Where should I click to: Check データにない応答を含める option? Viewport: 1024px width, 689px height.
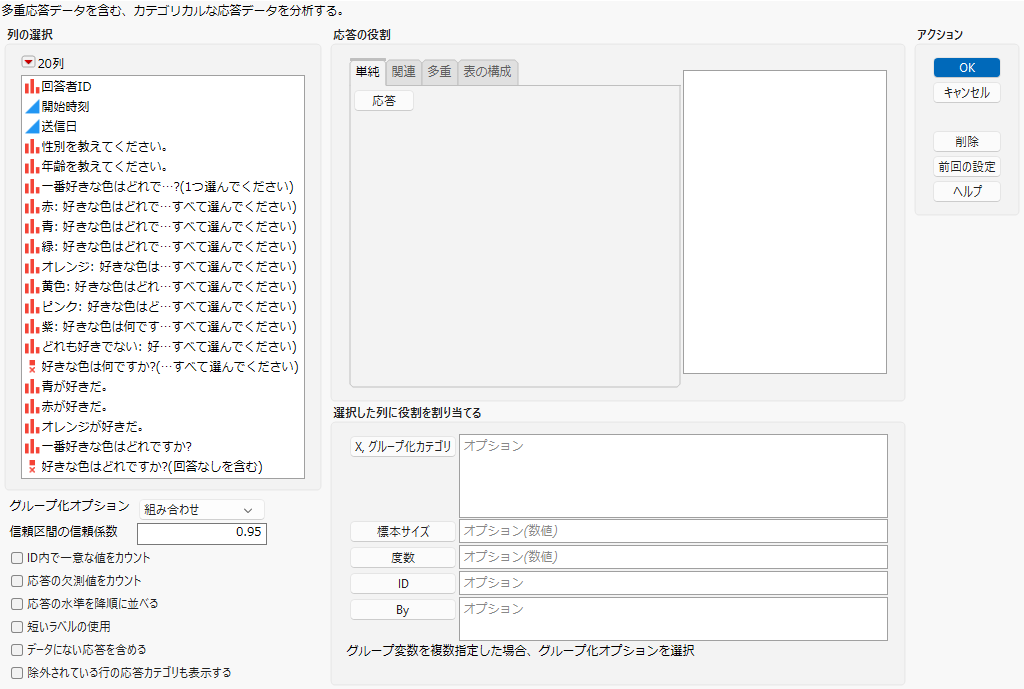[x=17, y=650]
